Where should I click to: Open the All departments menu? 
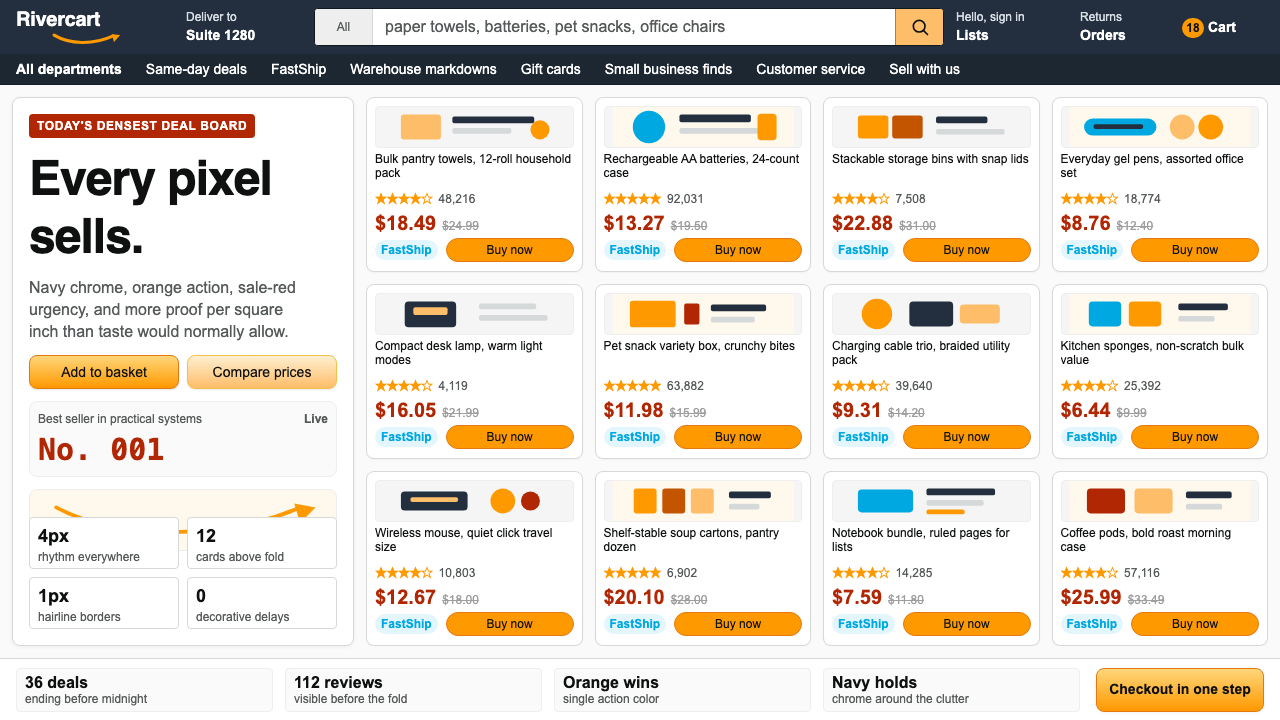(69, 69)
